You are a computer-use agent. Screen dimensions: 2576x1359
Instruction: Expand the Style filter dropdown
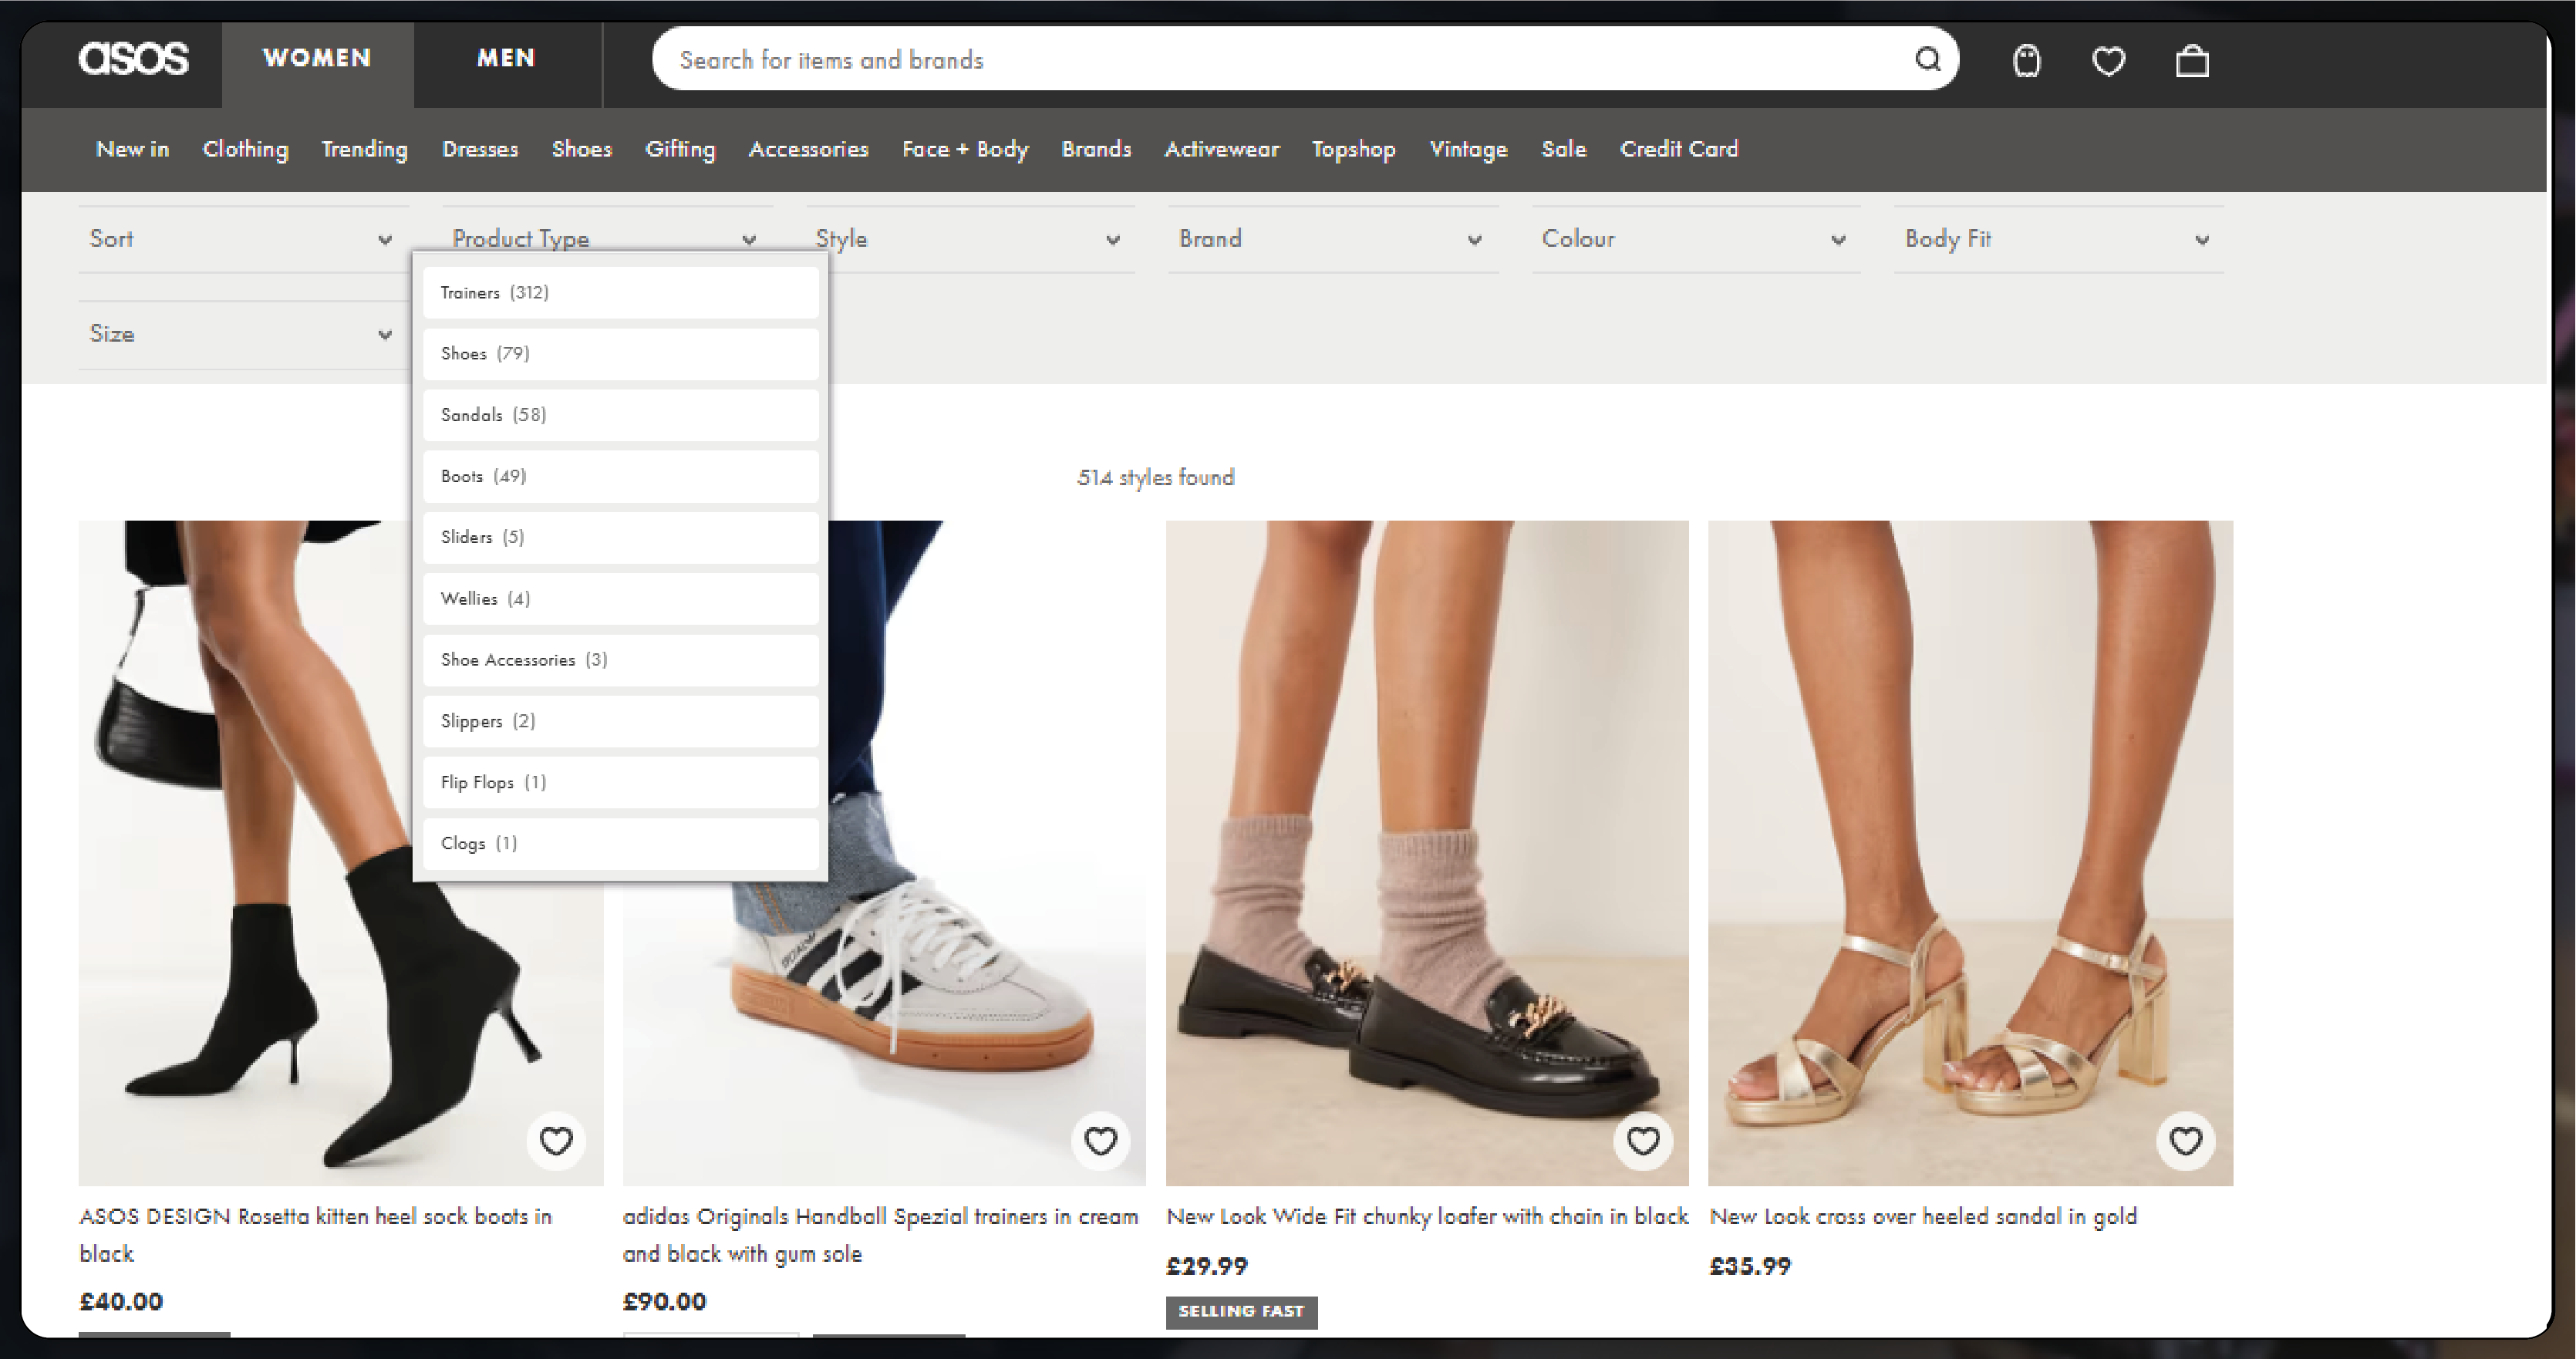970,239
